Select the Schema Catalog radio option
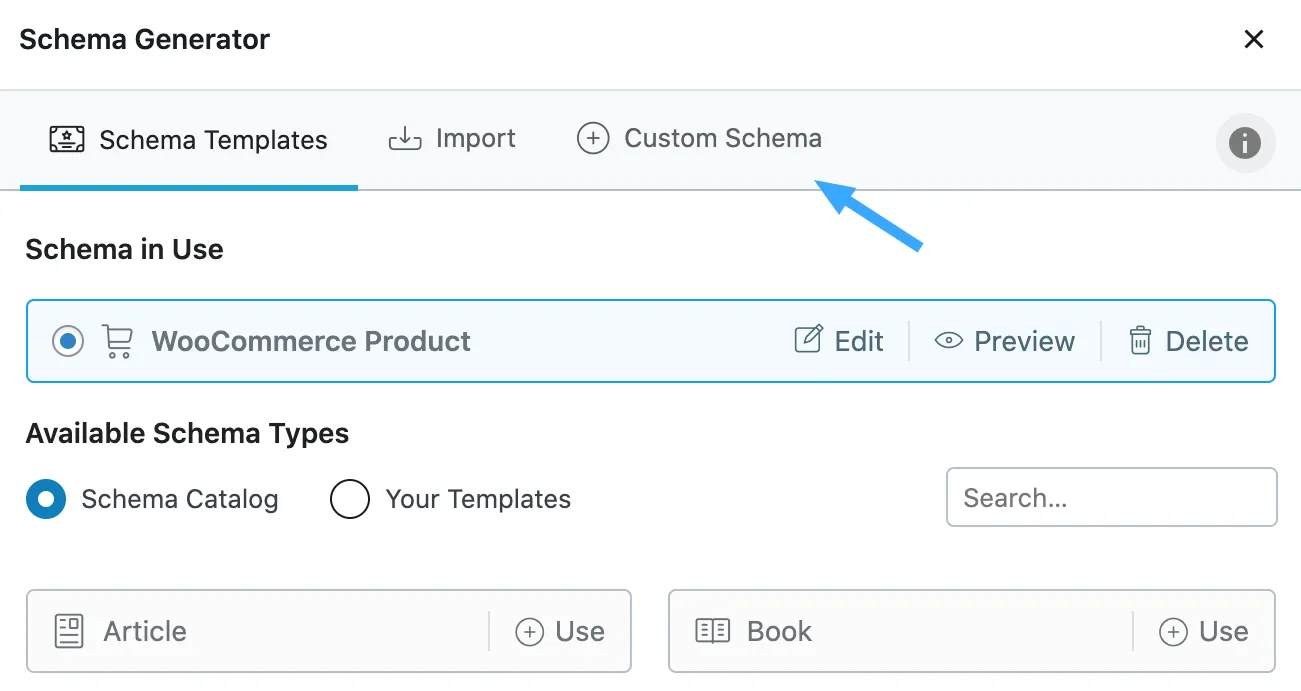The width and height of the screenshot is (1301, 691). click(x=46, y=499)
